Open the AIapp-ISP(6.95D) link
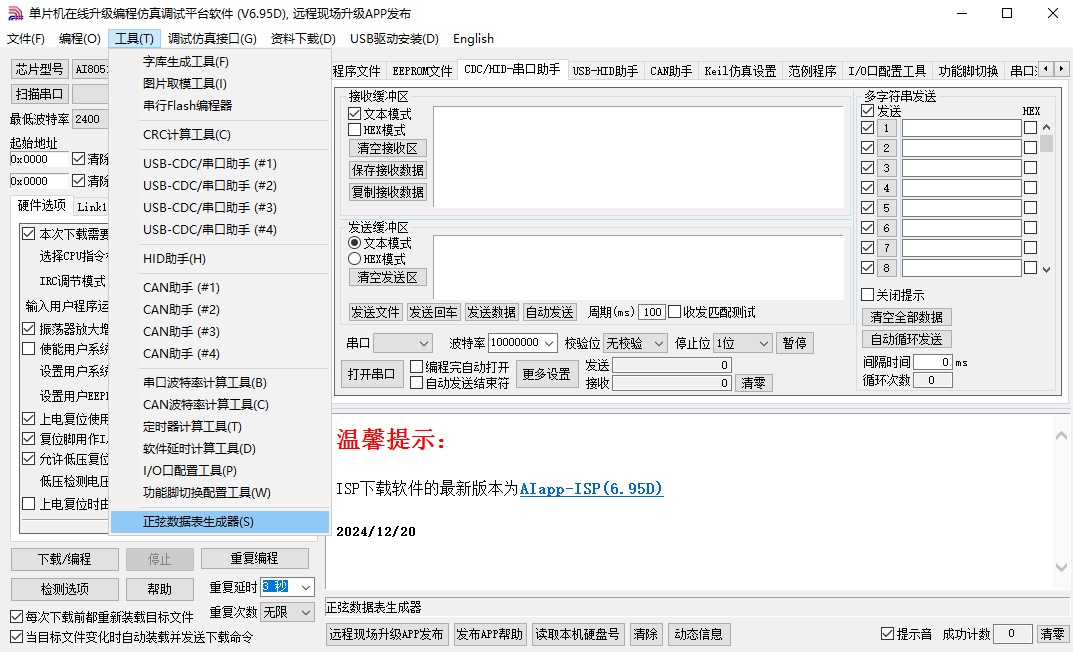This screenshot has width=1073, height=652. pyautogui.click(x=592, y=488)
